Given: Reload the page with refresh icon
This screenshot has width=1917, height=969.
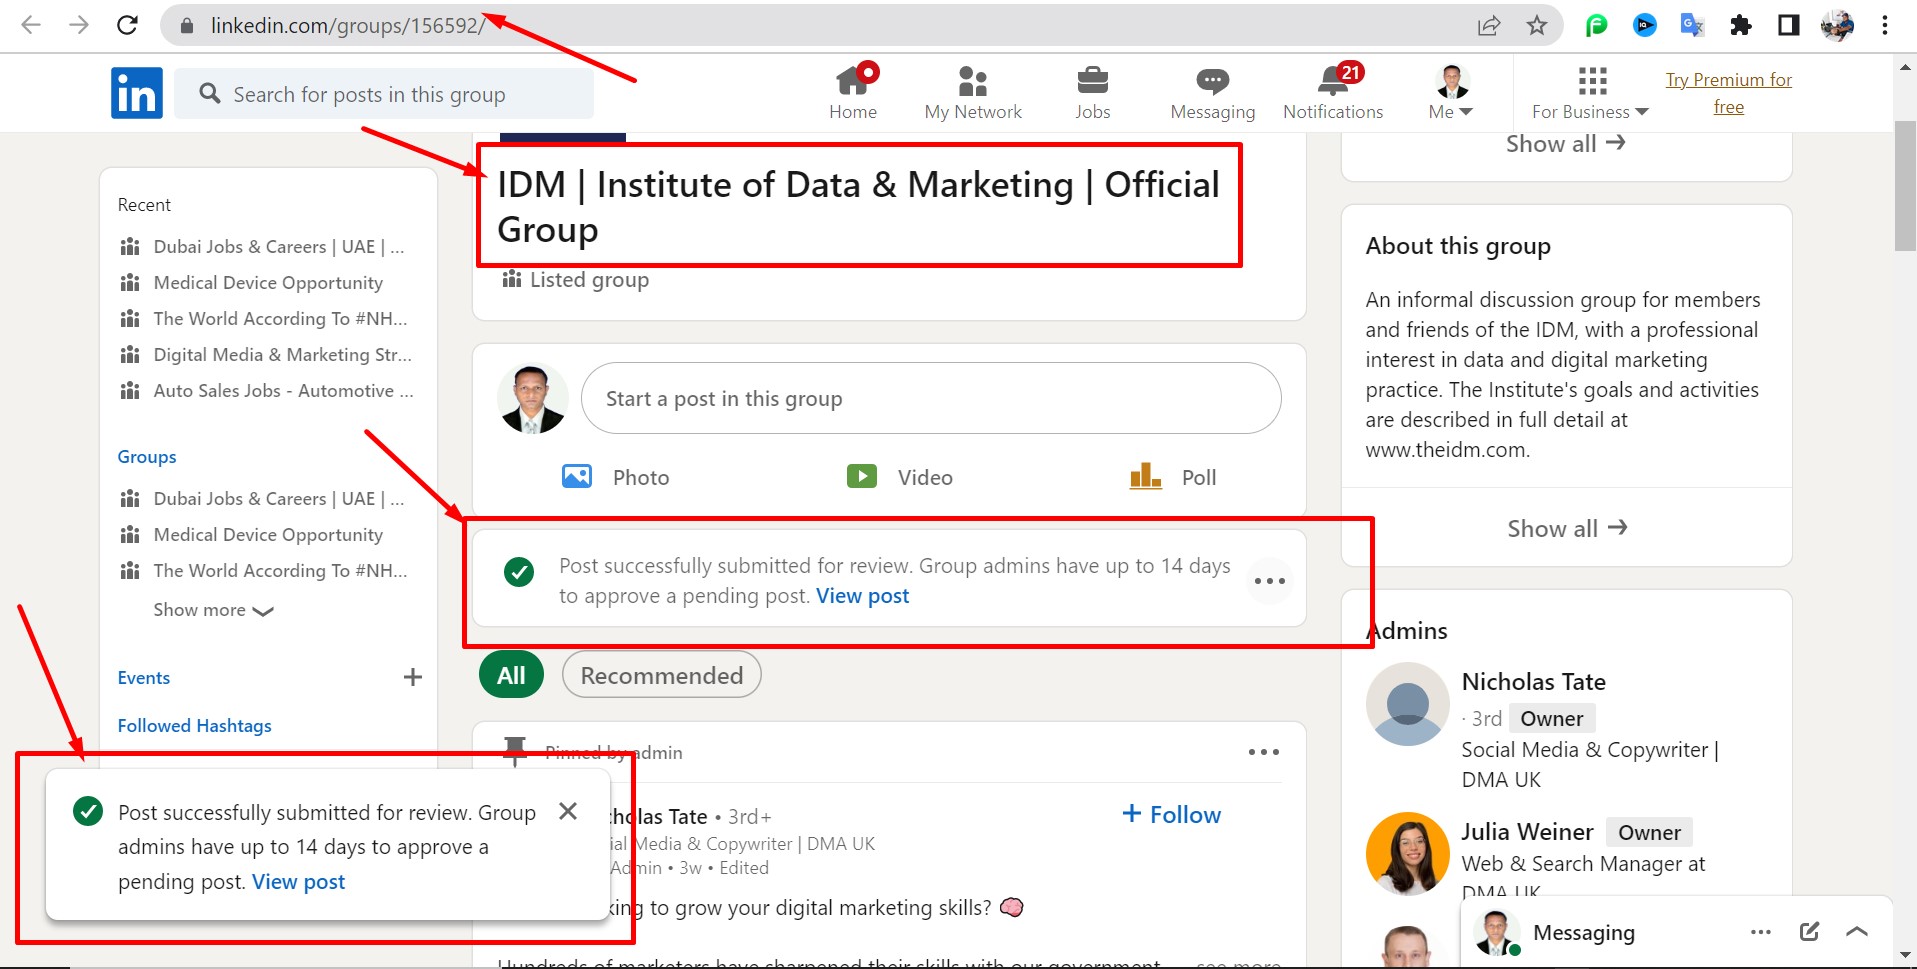Looking at the screenshot, I should pyautogui.click(x=127, y=25).
